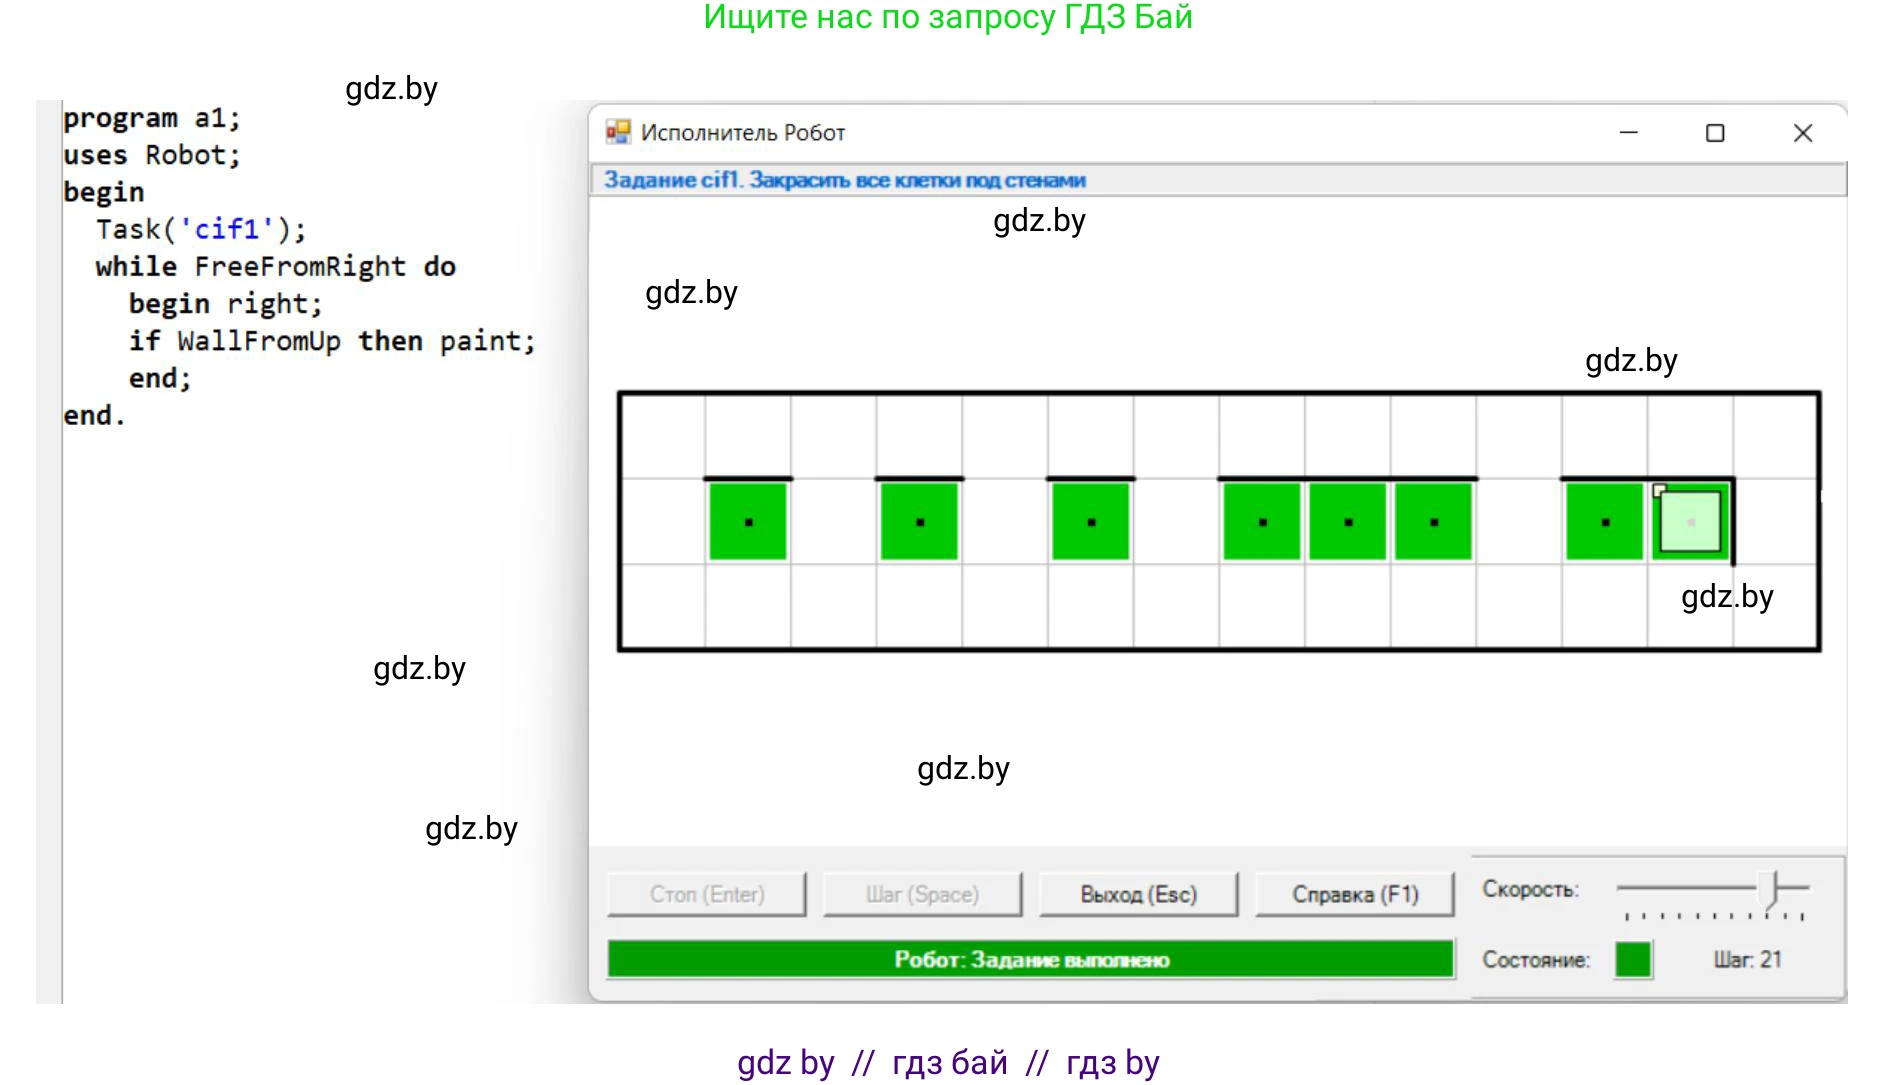Click the 'Ищите нас по запросу ГДЗ Бай' text
Screen dimensions: 1899x1085
click(948, 17)
